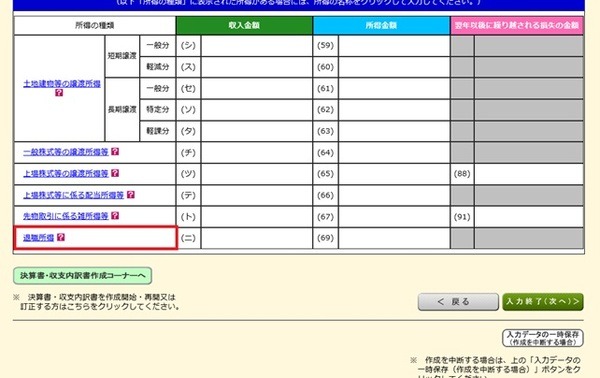The image size is (600, 378).
Task: Click income amount field (ト)
Action: coord(256,217)
